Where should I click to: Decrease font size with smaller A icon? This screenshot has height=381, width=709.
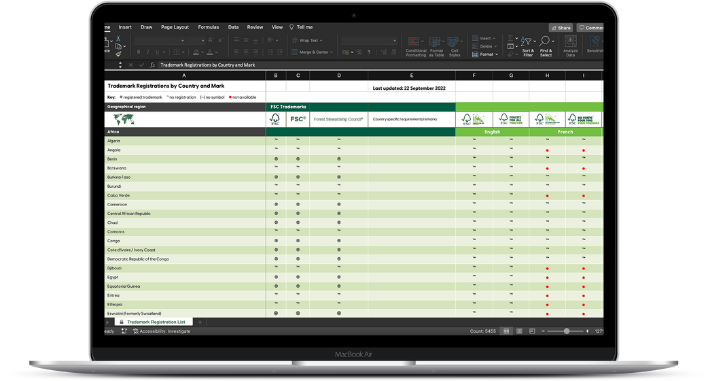pyautogui.click(x=220, y=41)
